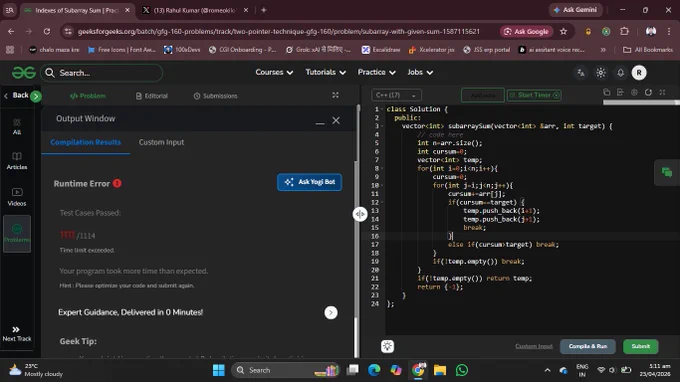The height and width of the screenshot is (382, 680).
Task: Go to Next Track
Action: (16, 334)
